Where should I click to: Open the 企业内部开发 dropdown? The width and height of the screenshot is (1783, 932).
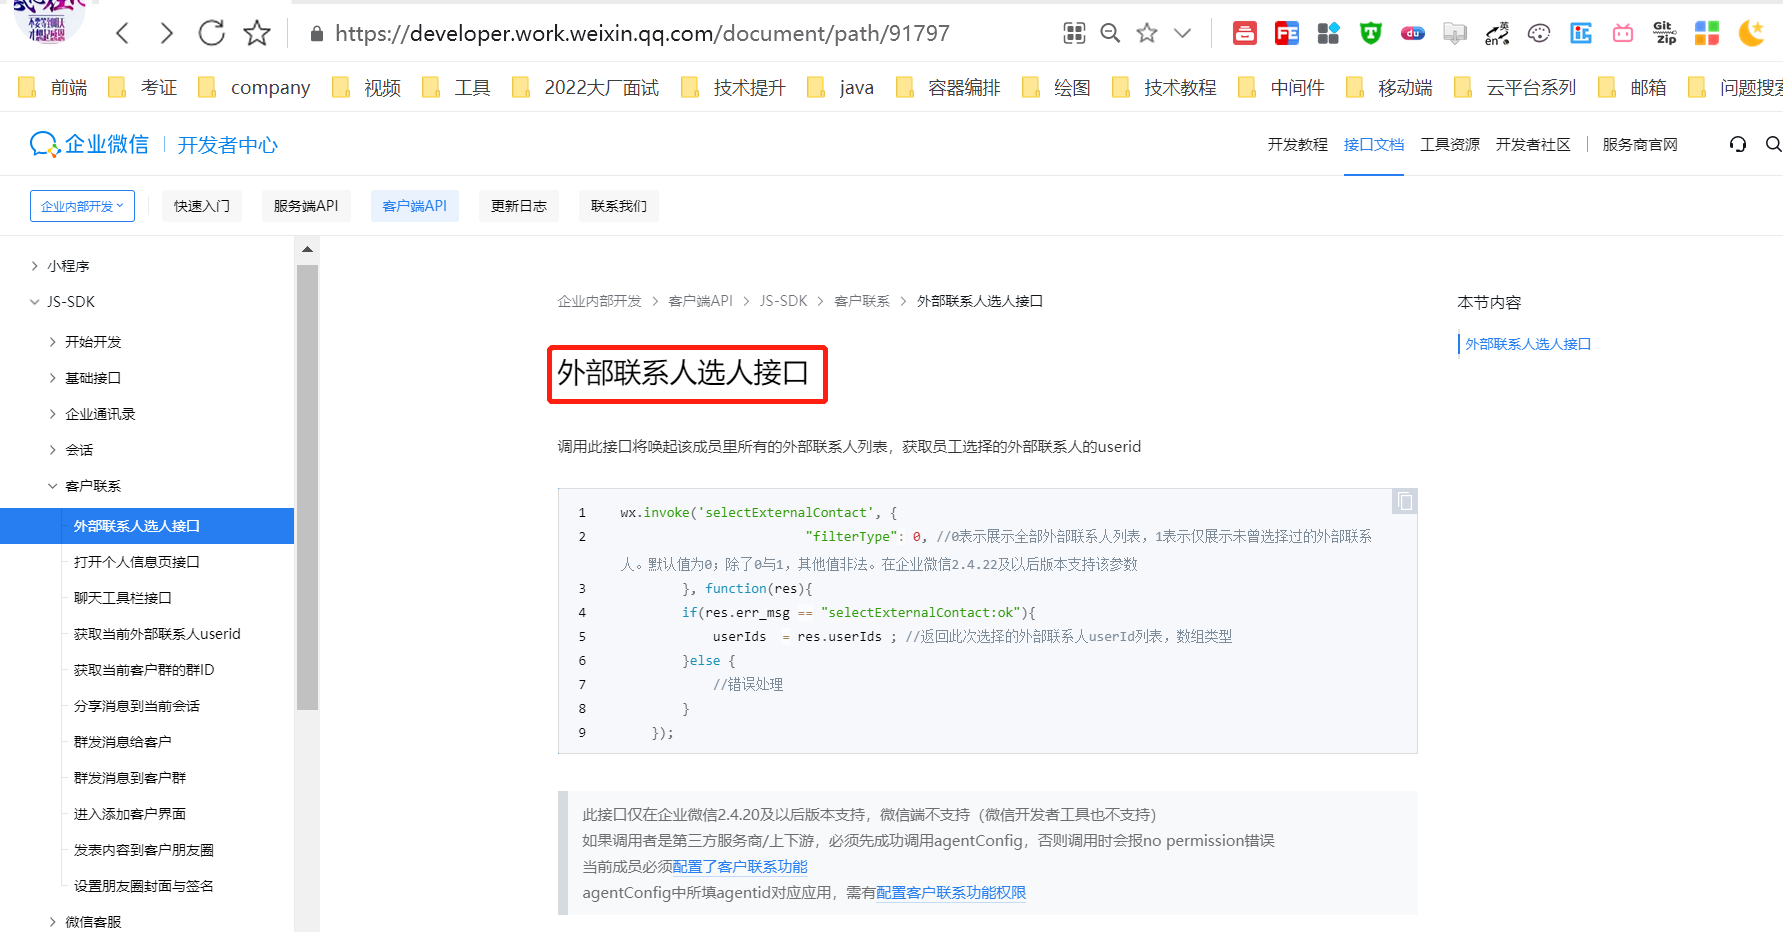82,205
